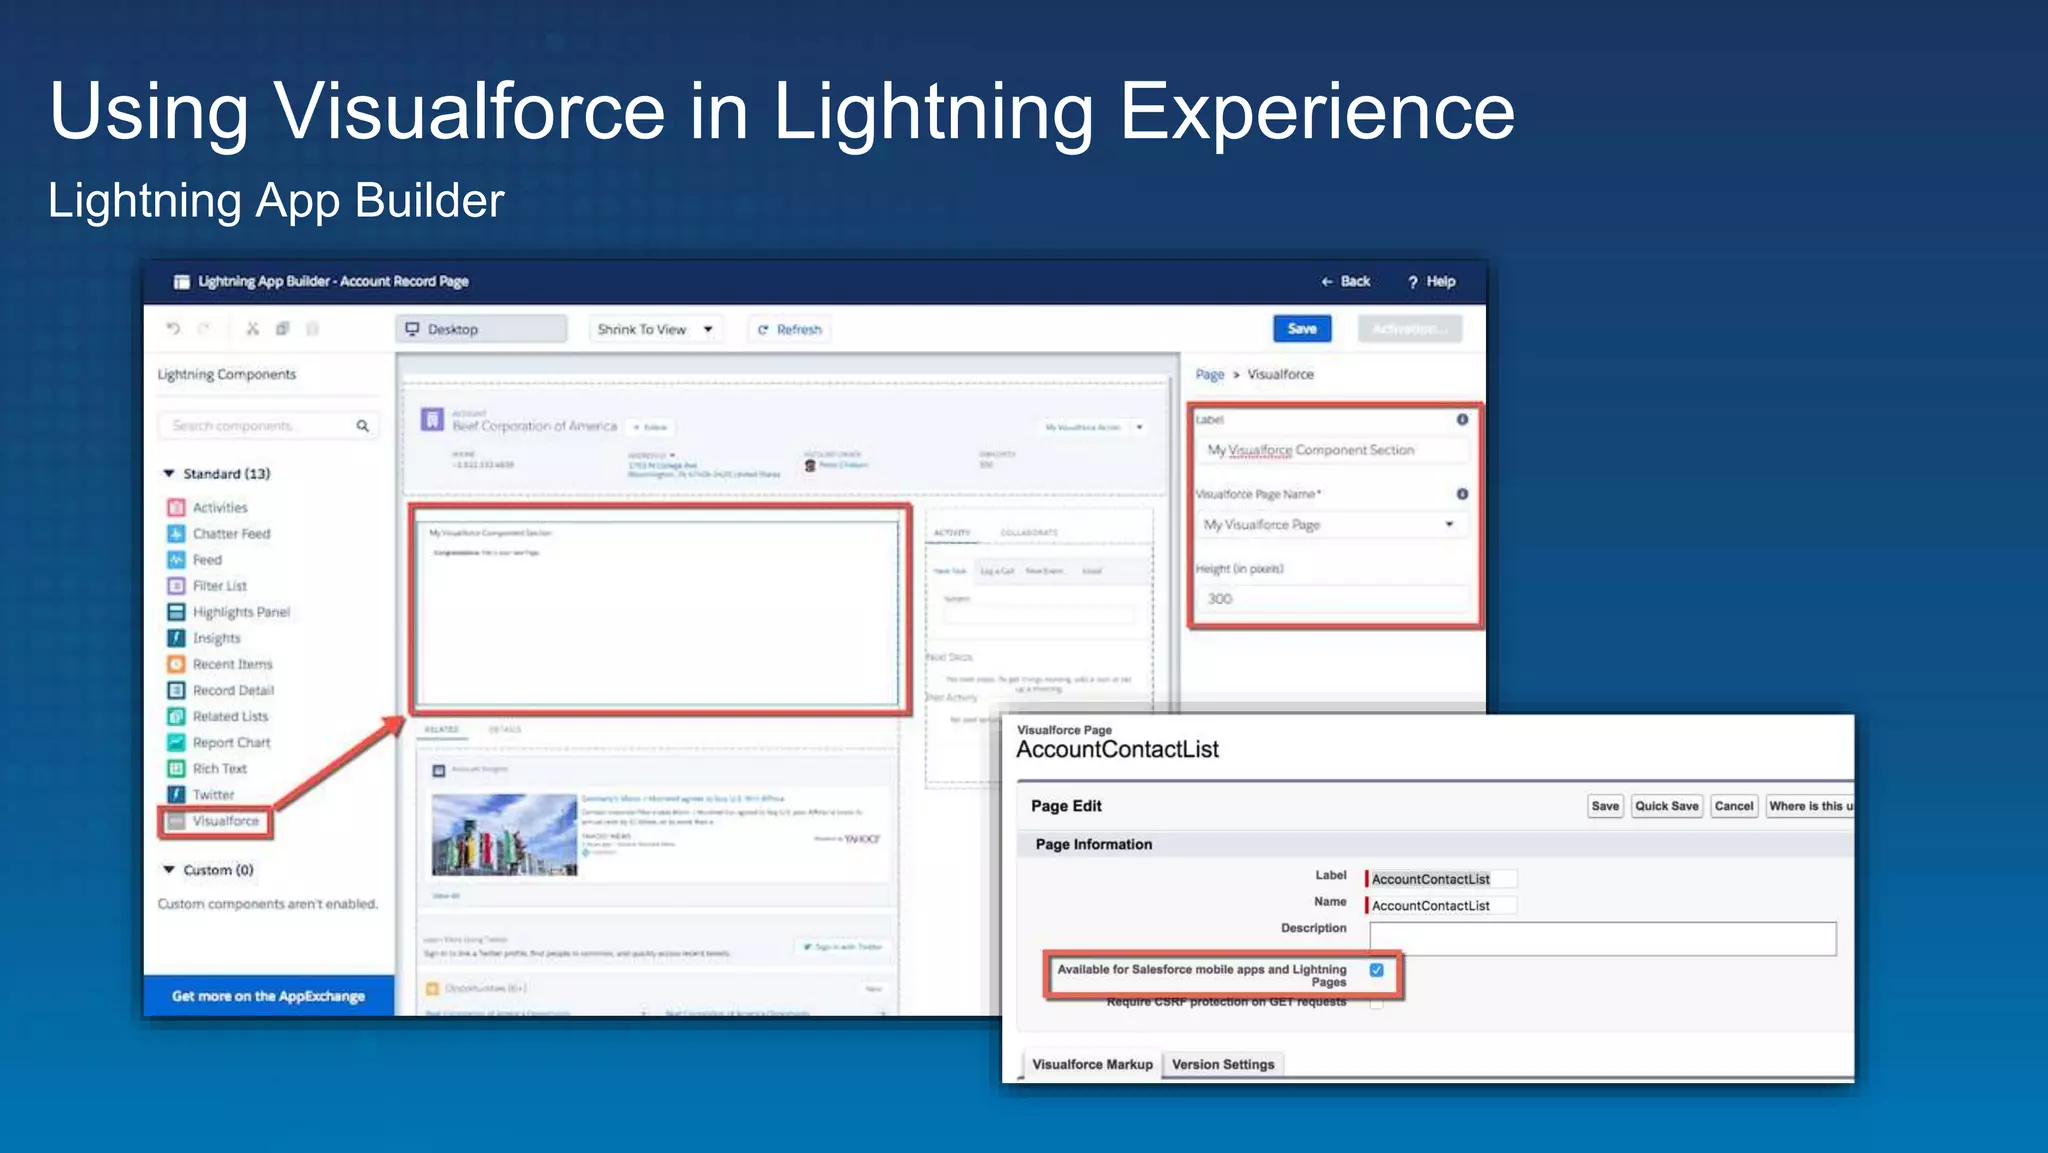The height and width of the screenshot is (1153, 2048).
Task: Select the Record Detail component icon
Action: 176,690
